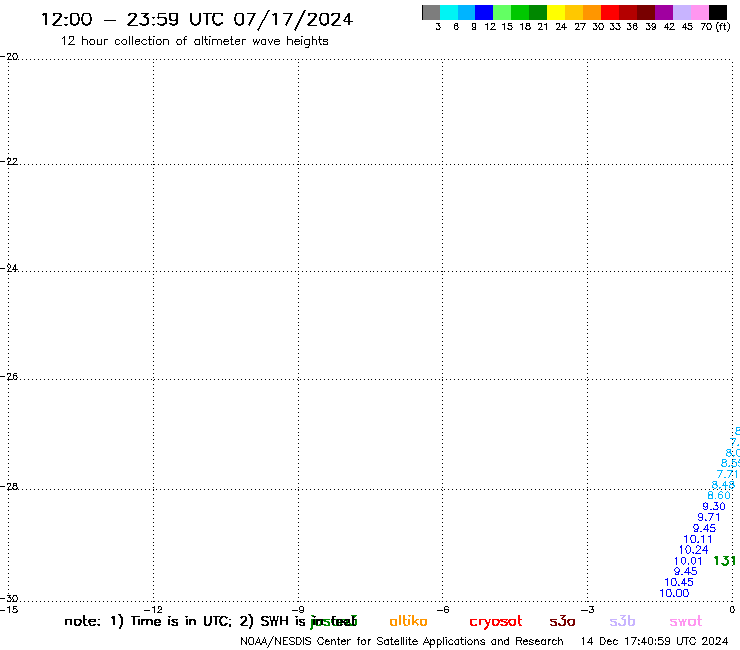Select the pink swatch in the color scale
Screen dimensions: 740x650
[700, 12]
